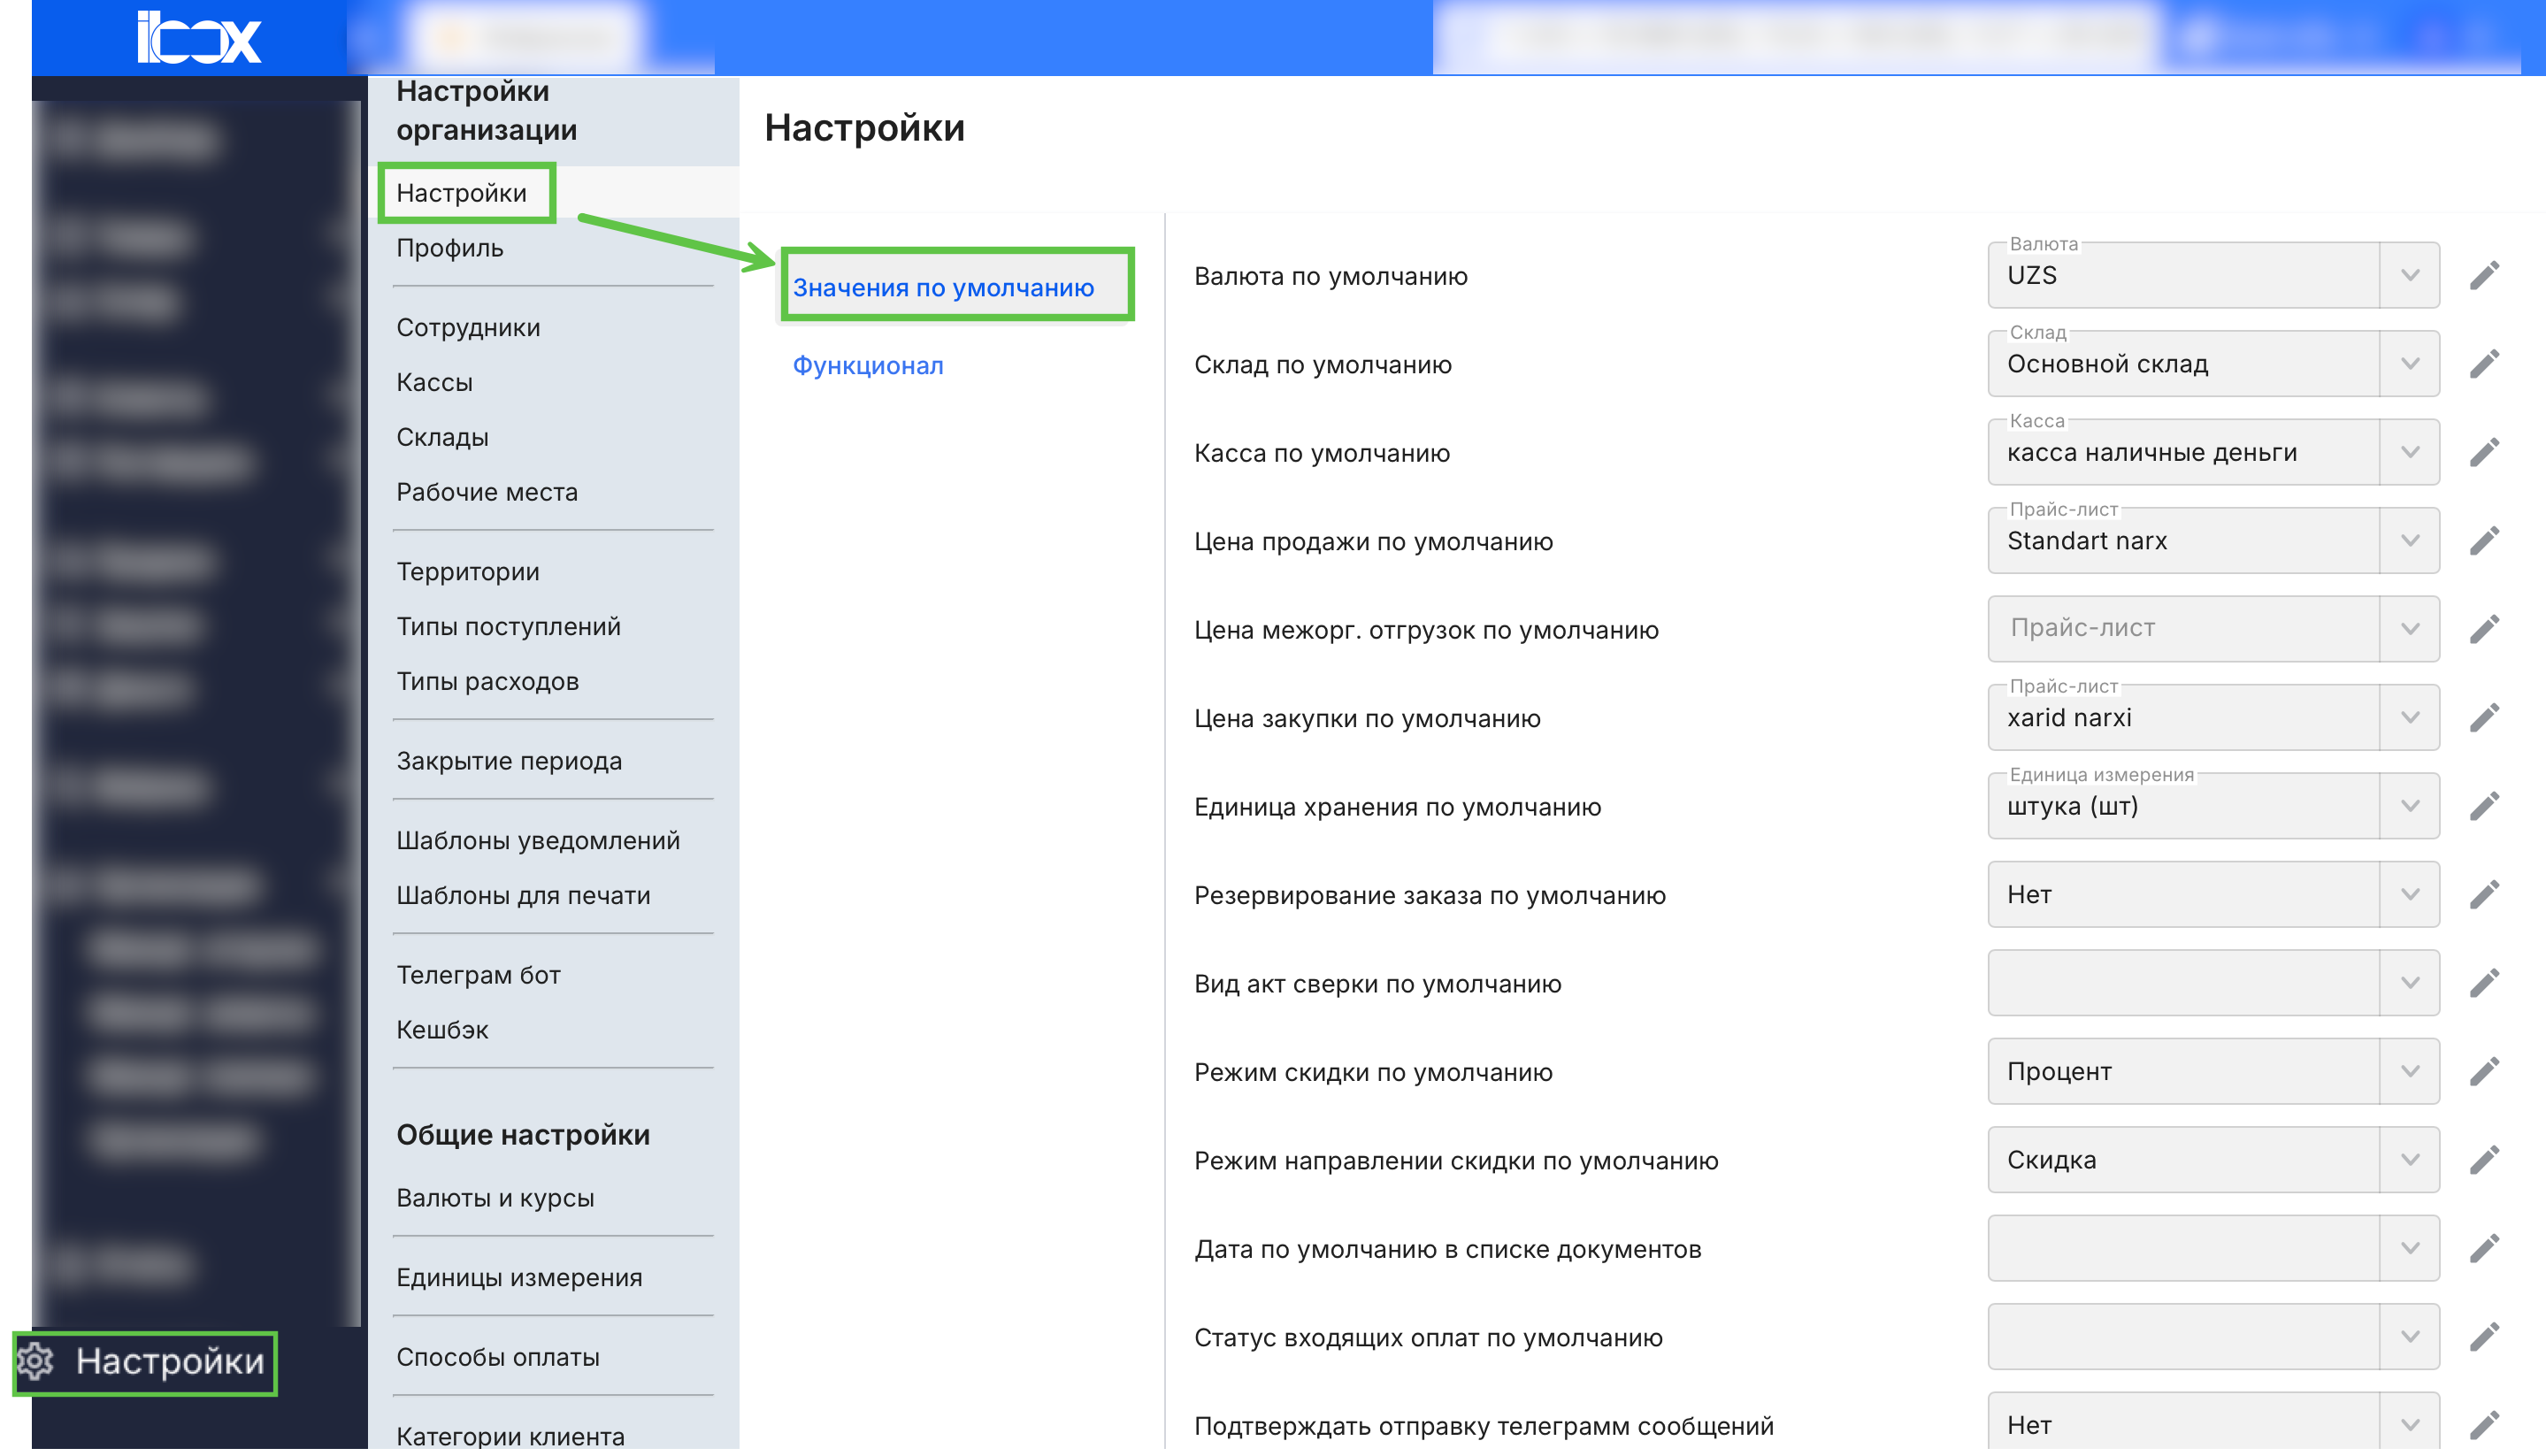Open the Валюта UZS dropdown

(x=2409, y=275)
